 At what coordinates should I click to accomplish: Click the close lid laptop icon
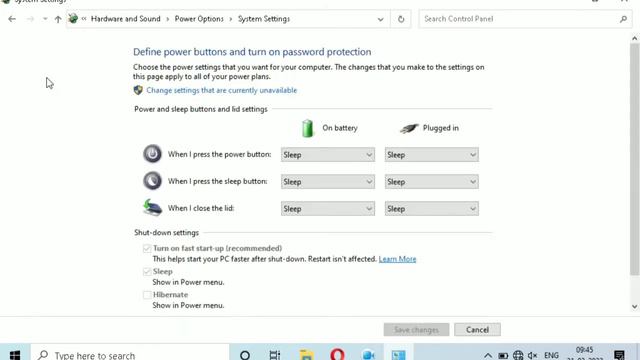pyautogui.click(x=152, y=208)
